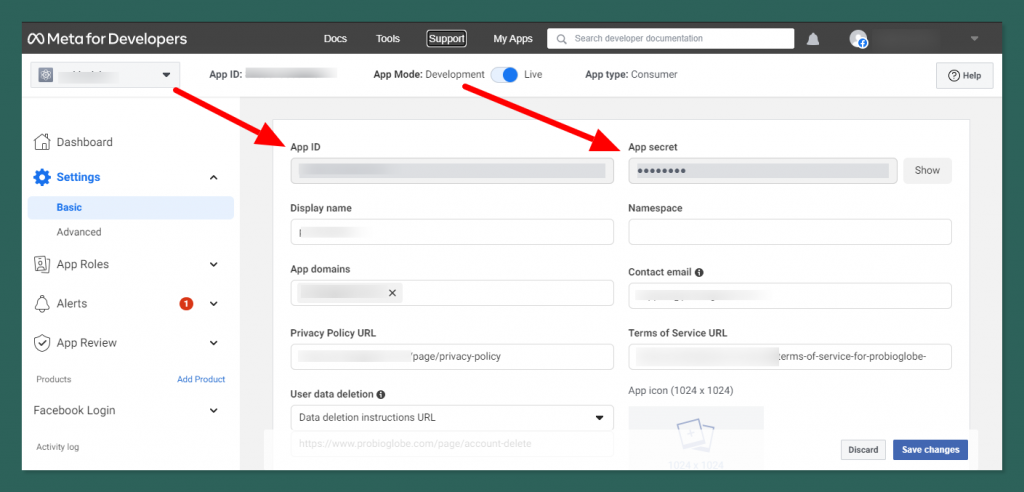Collapse the Settings section chevron
This screenshot has width=1024, height=492.
click(214, 177)
